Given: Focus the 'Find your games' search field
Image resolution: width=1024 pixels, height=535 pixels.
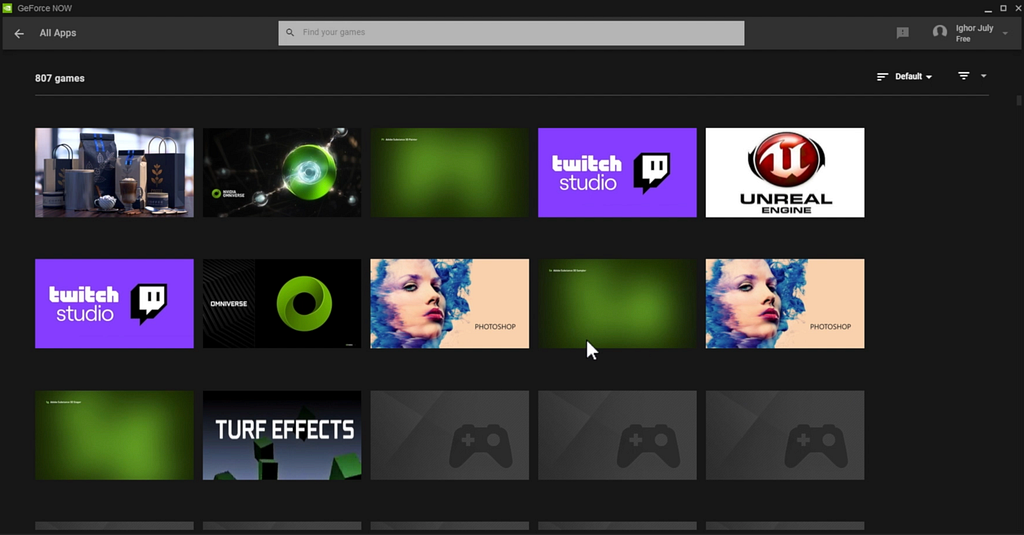Looking at the screenshot, I should pyautogui.click(x=511, y=33).
